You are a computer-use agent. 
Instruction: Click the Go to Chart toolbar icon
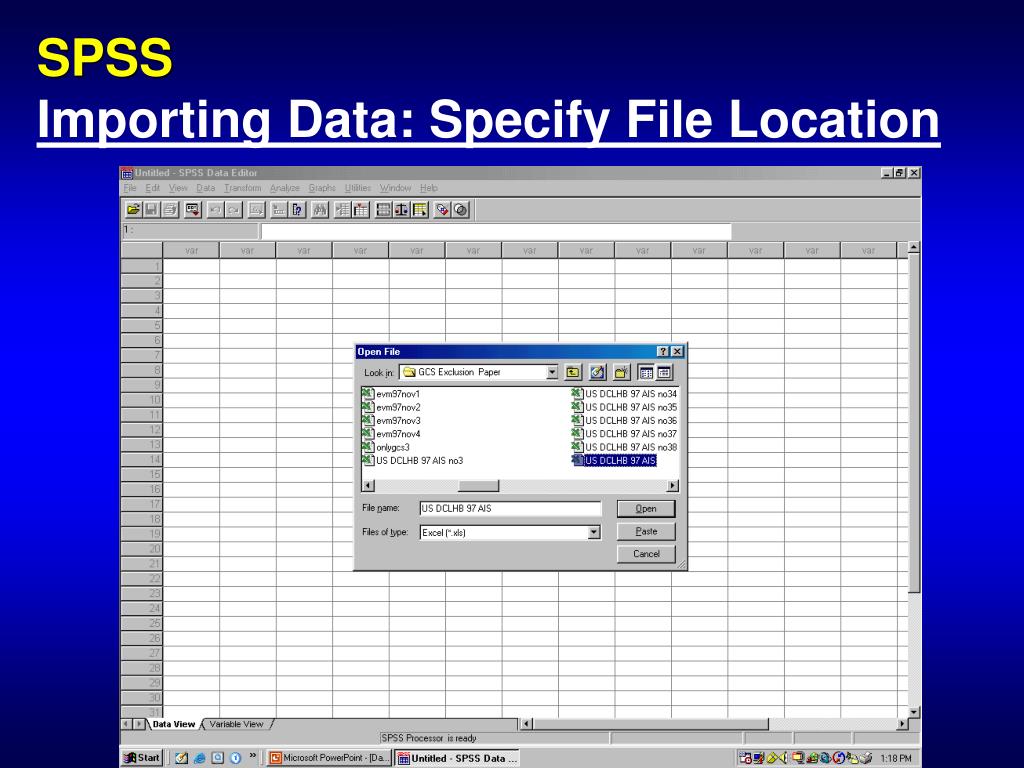pos(256,210)
